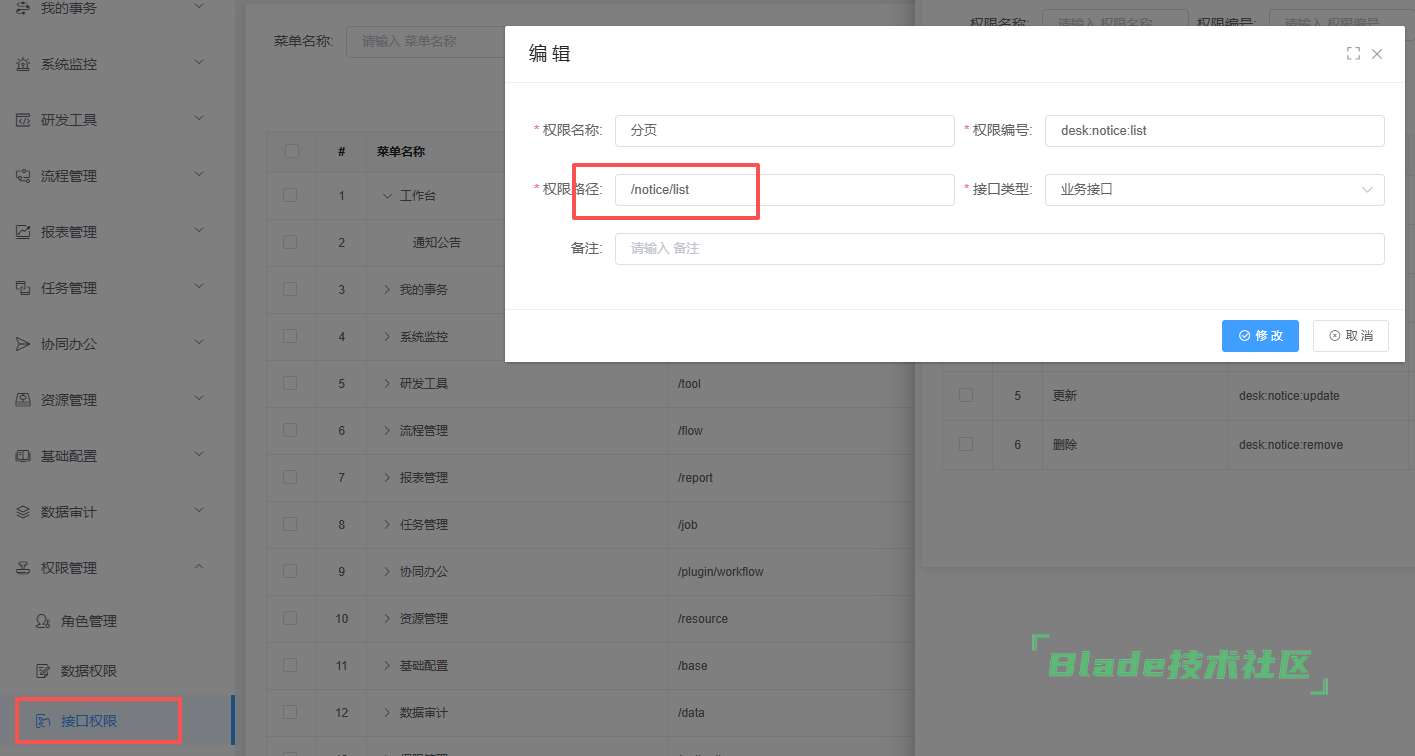Check the checkbox for 研发工具 row
The image size is (1415, 756).
point(292,383)
